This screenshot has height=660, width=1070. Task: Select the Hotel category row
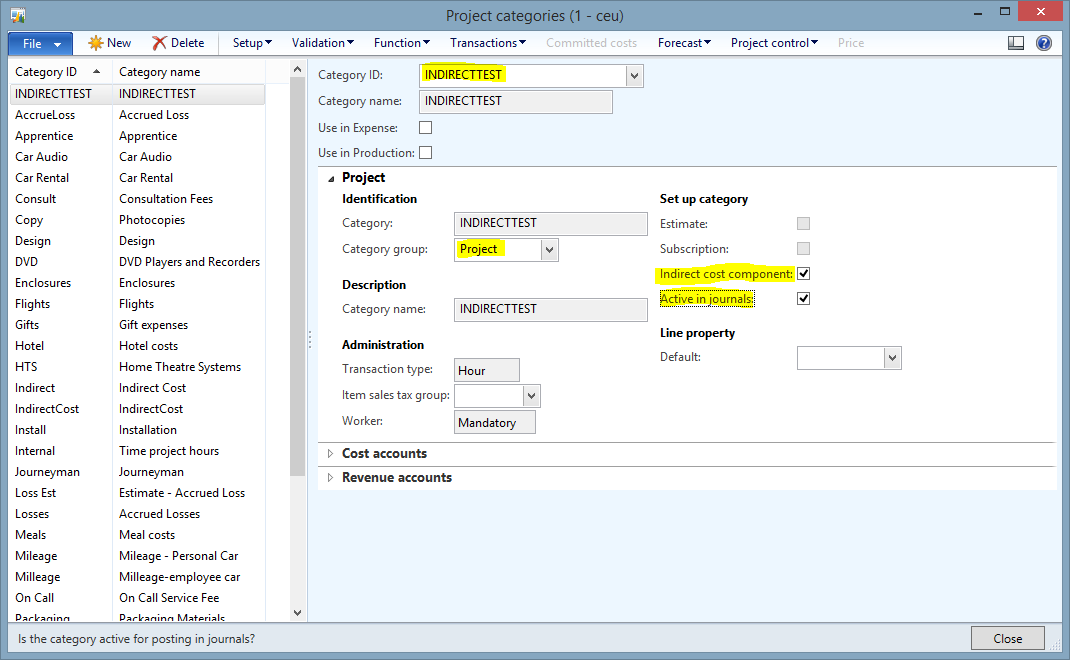[x=30, y=346]
